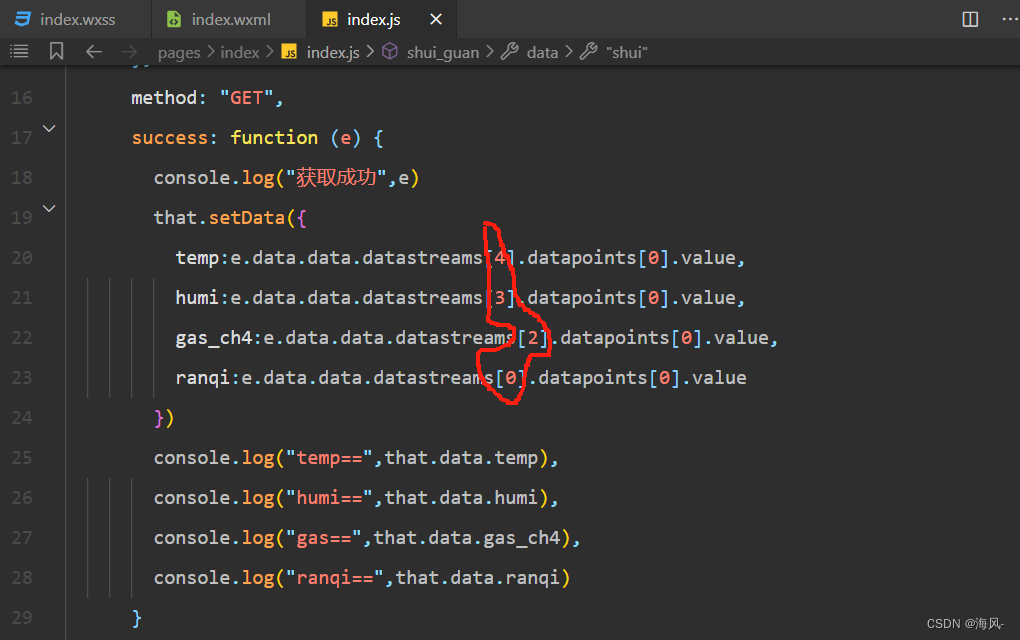Click the "index" folder breadcrumb

tap(239, 52)
